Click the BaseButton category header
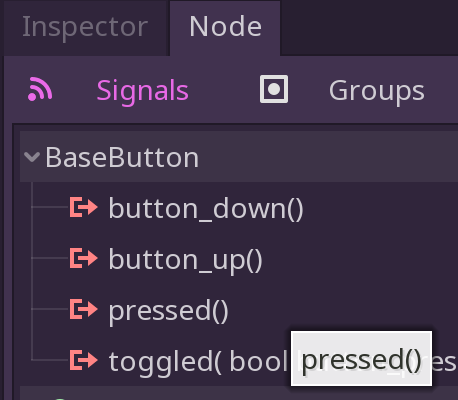Image resolution: width=458 pixels, height=400 pixels. click(x=239, y=157)
